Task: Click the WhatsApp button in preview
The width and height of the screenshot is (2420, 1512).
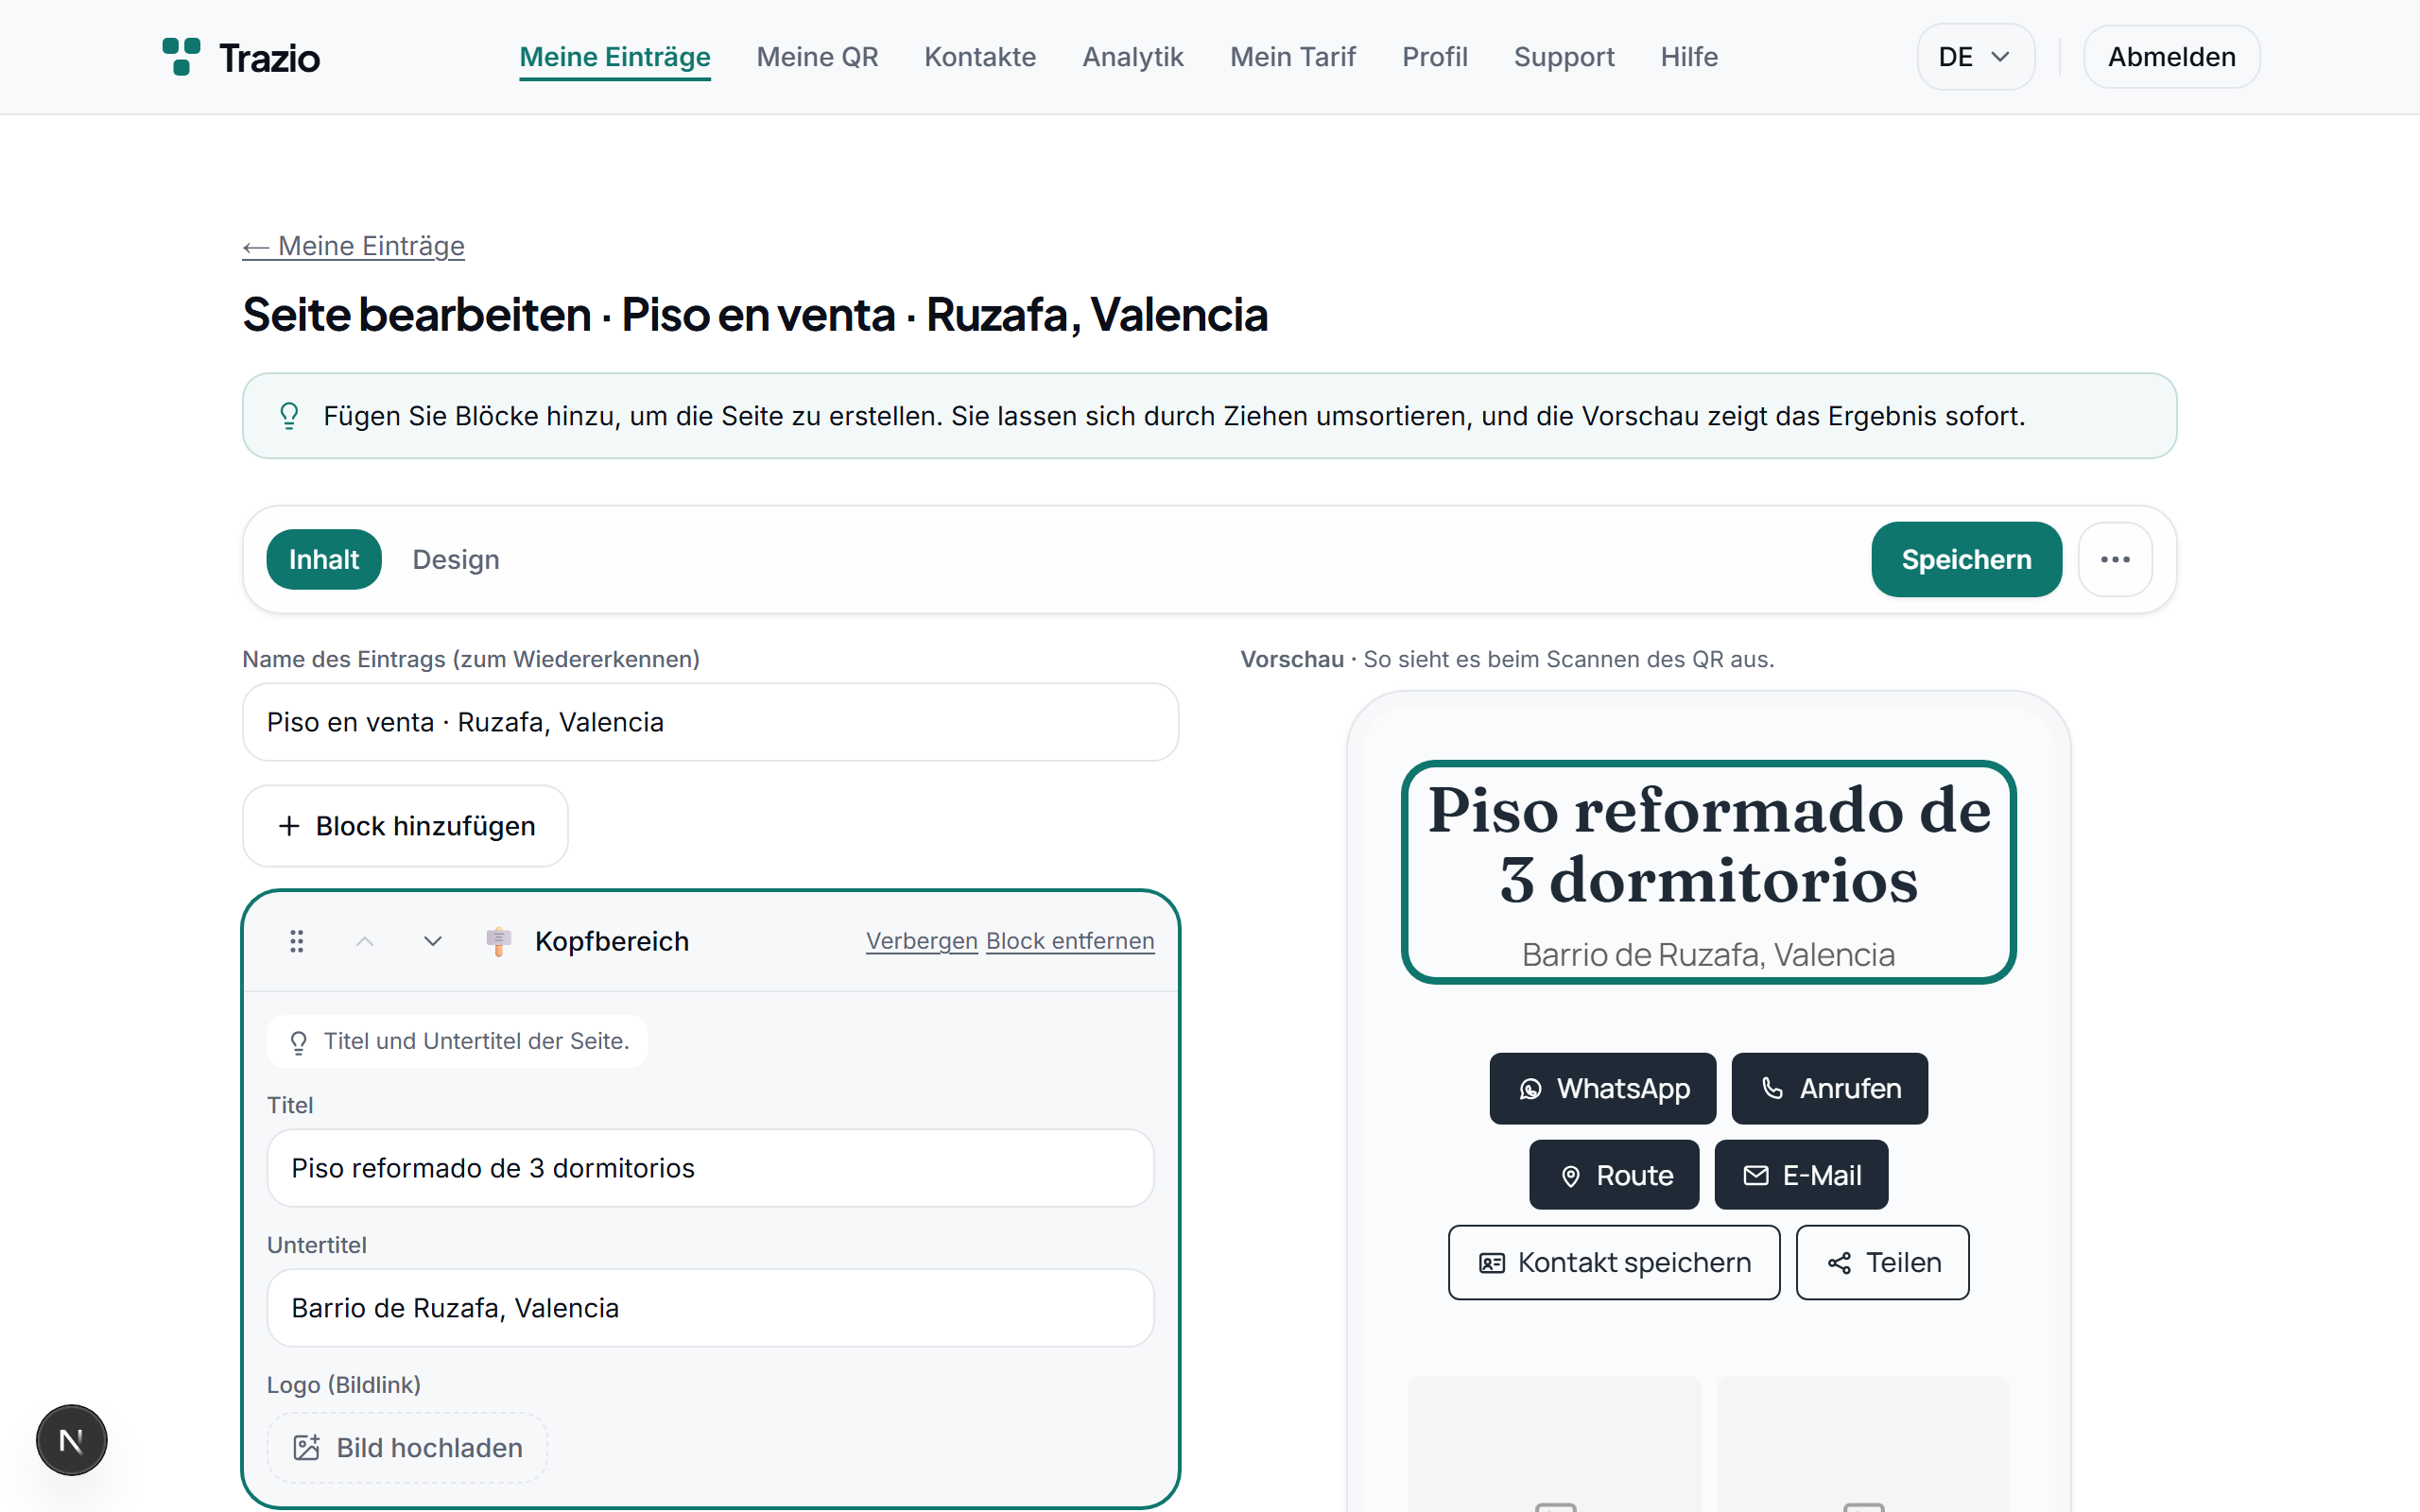Action: pos(1602,1088)
